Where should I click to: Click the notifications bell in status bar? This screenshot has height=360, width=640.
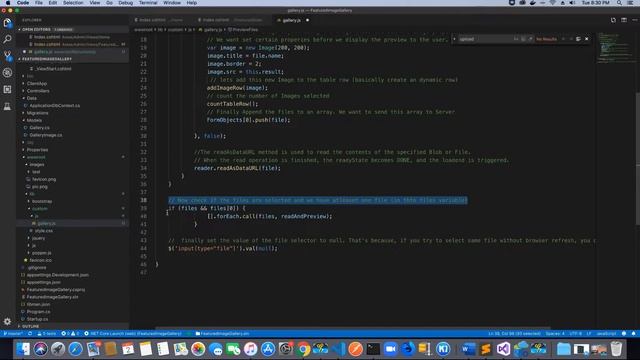pyautogui.click(x=633, y=333)
